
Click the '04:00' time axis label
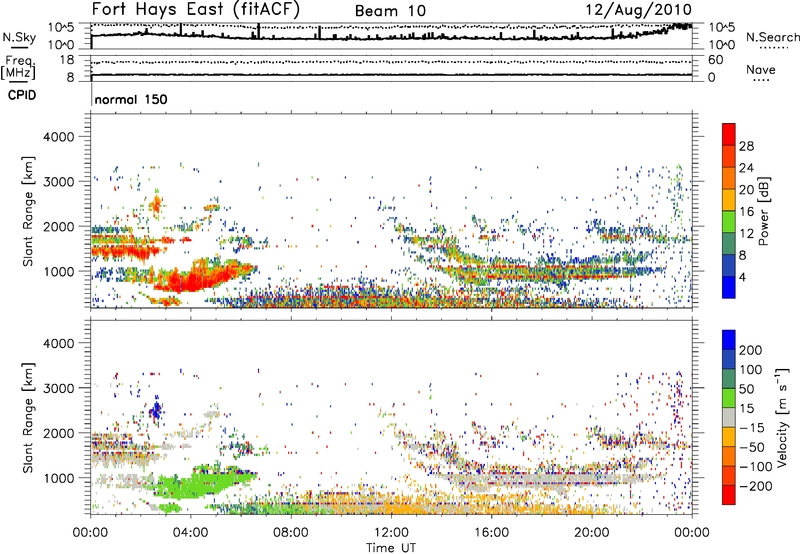(191, 533)
